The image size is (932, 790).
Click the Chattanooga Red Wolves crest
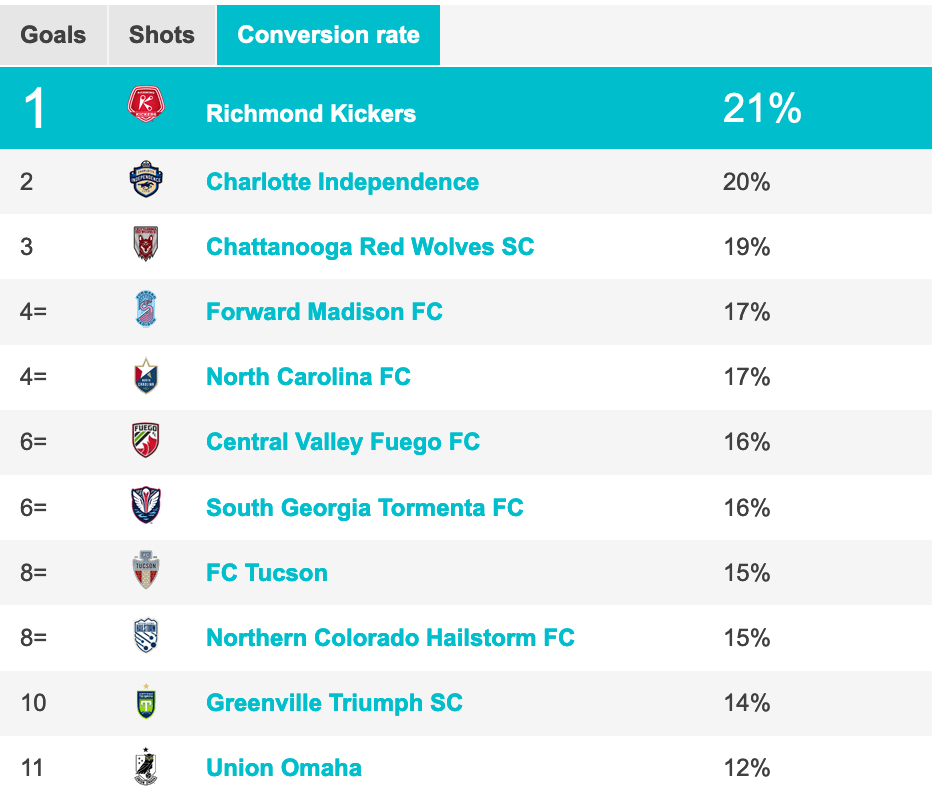pos(146,245)
